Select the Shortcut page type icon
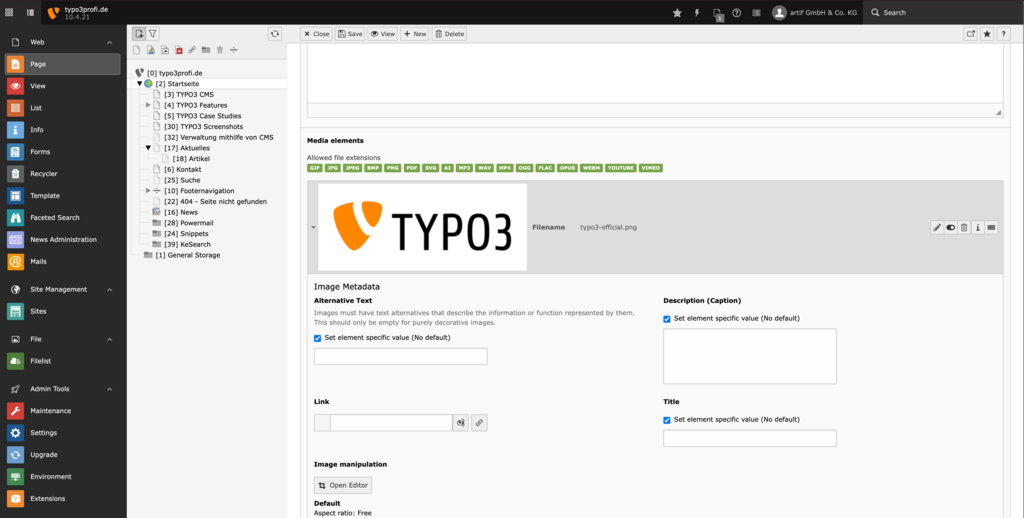1024x518 pixels. point(165,50)
